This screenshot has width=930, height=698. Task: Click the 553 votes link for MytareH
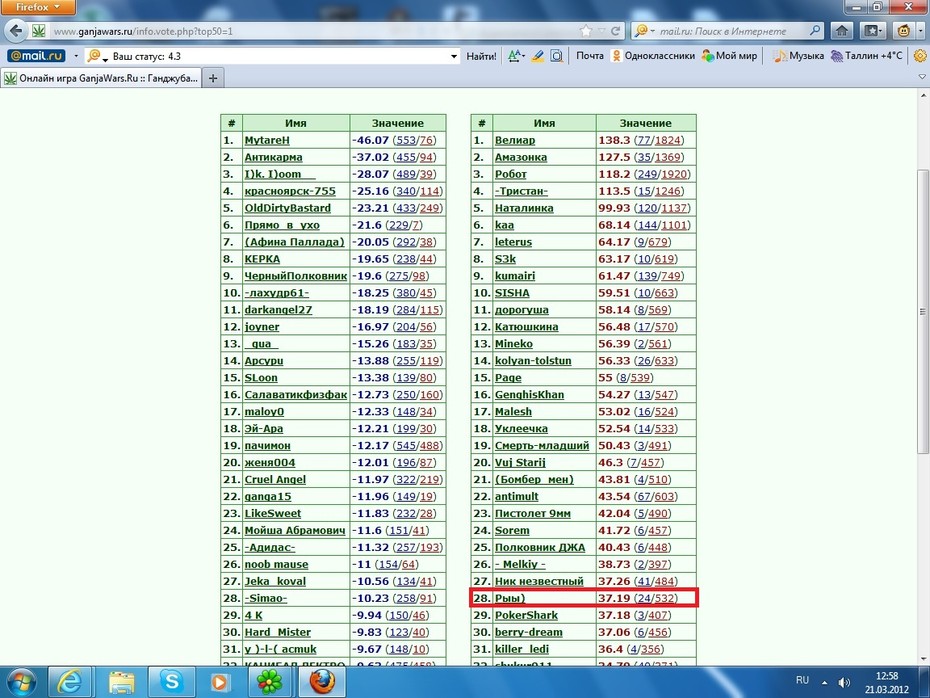point(406,140)
